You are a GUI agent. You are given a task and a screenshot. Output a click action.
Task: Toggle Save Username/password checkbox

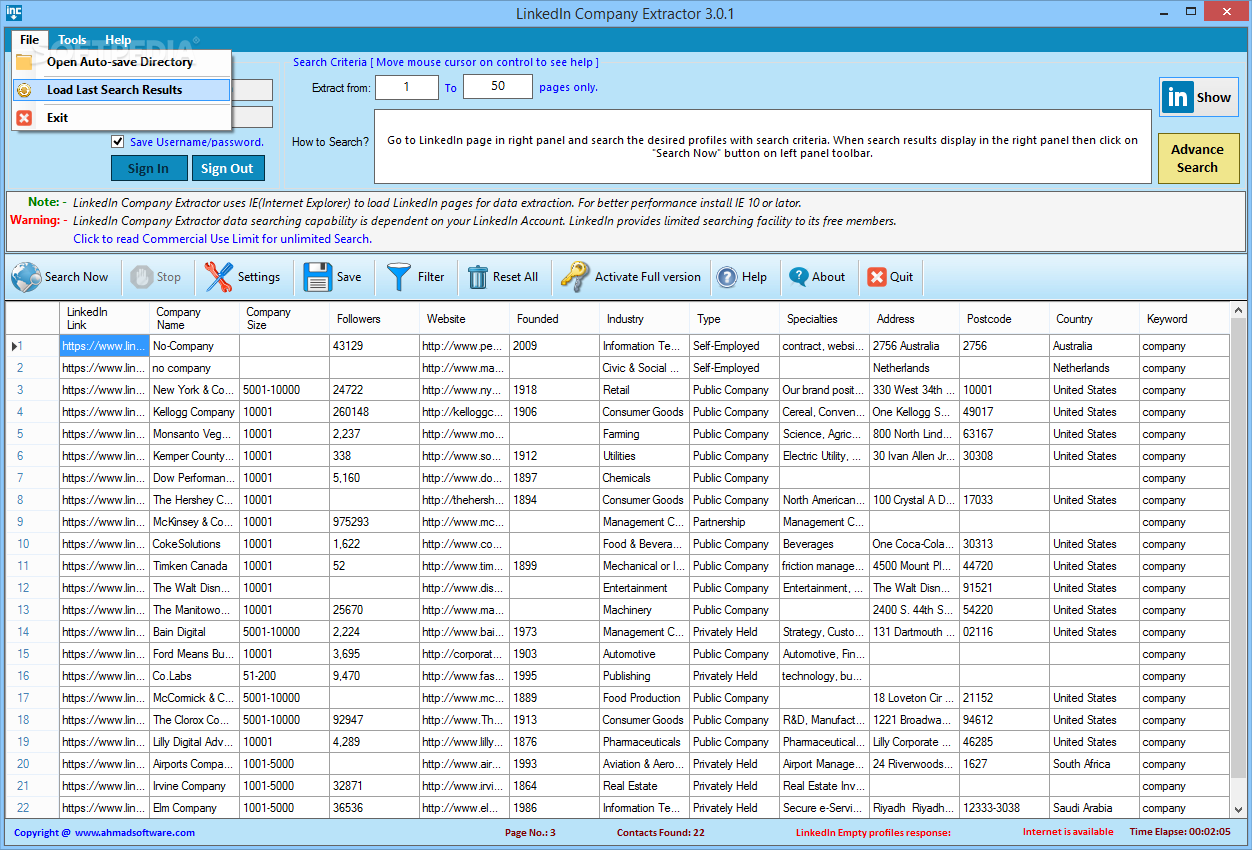(x=118, y=141)
